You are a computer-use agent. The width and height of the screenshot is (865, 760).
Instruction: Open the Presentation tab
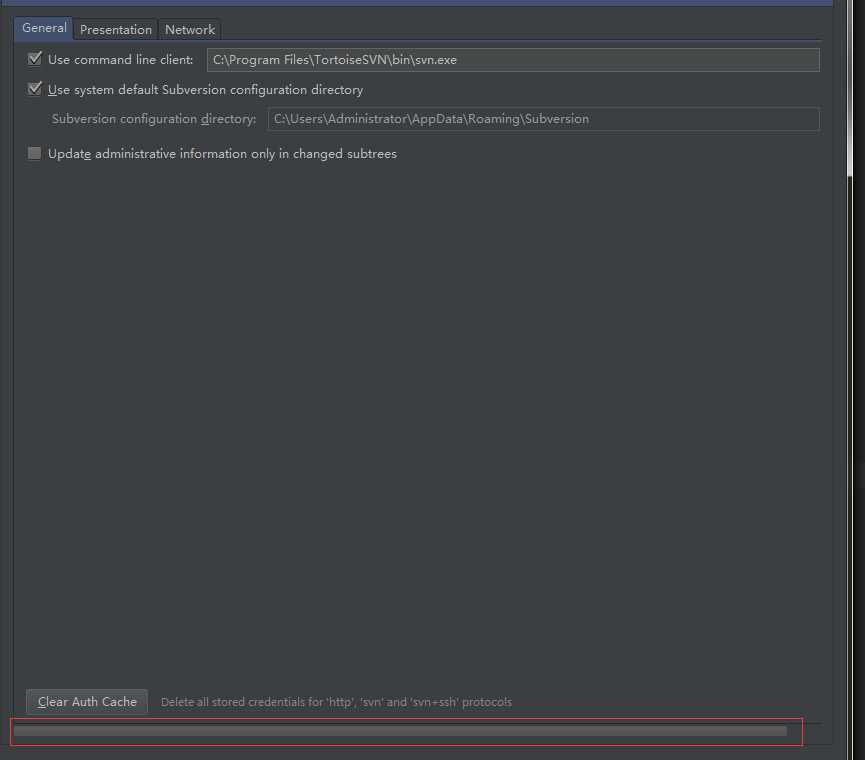pos(115,30)
